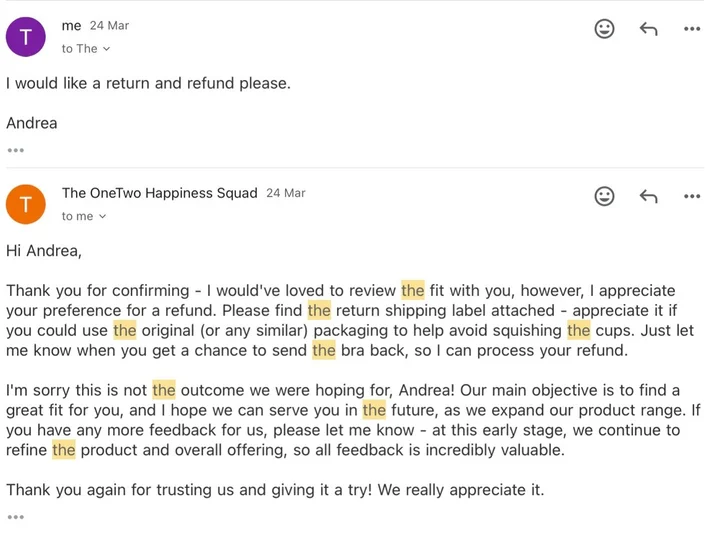Reply to the first email from me
The height and width of the screenshot is (541, 720).
tap(648, 29)
